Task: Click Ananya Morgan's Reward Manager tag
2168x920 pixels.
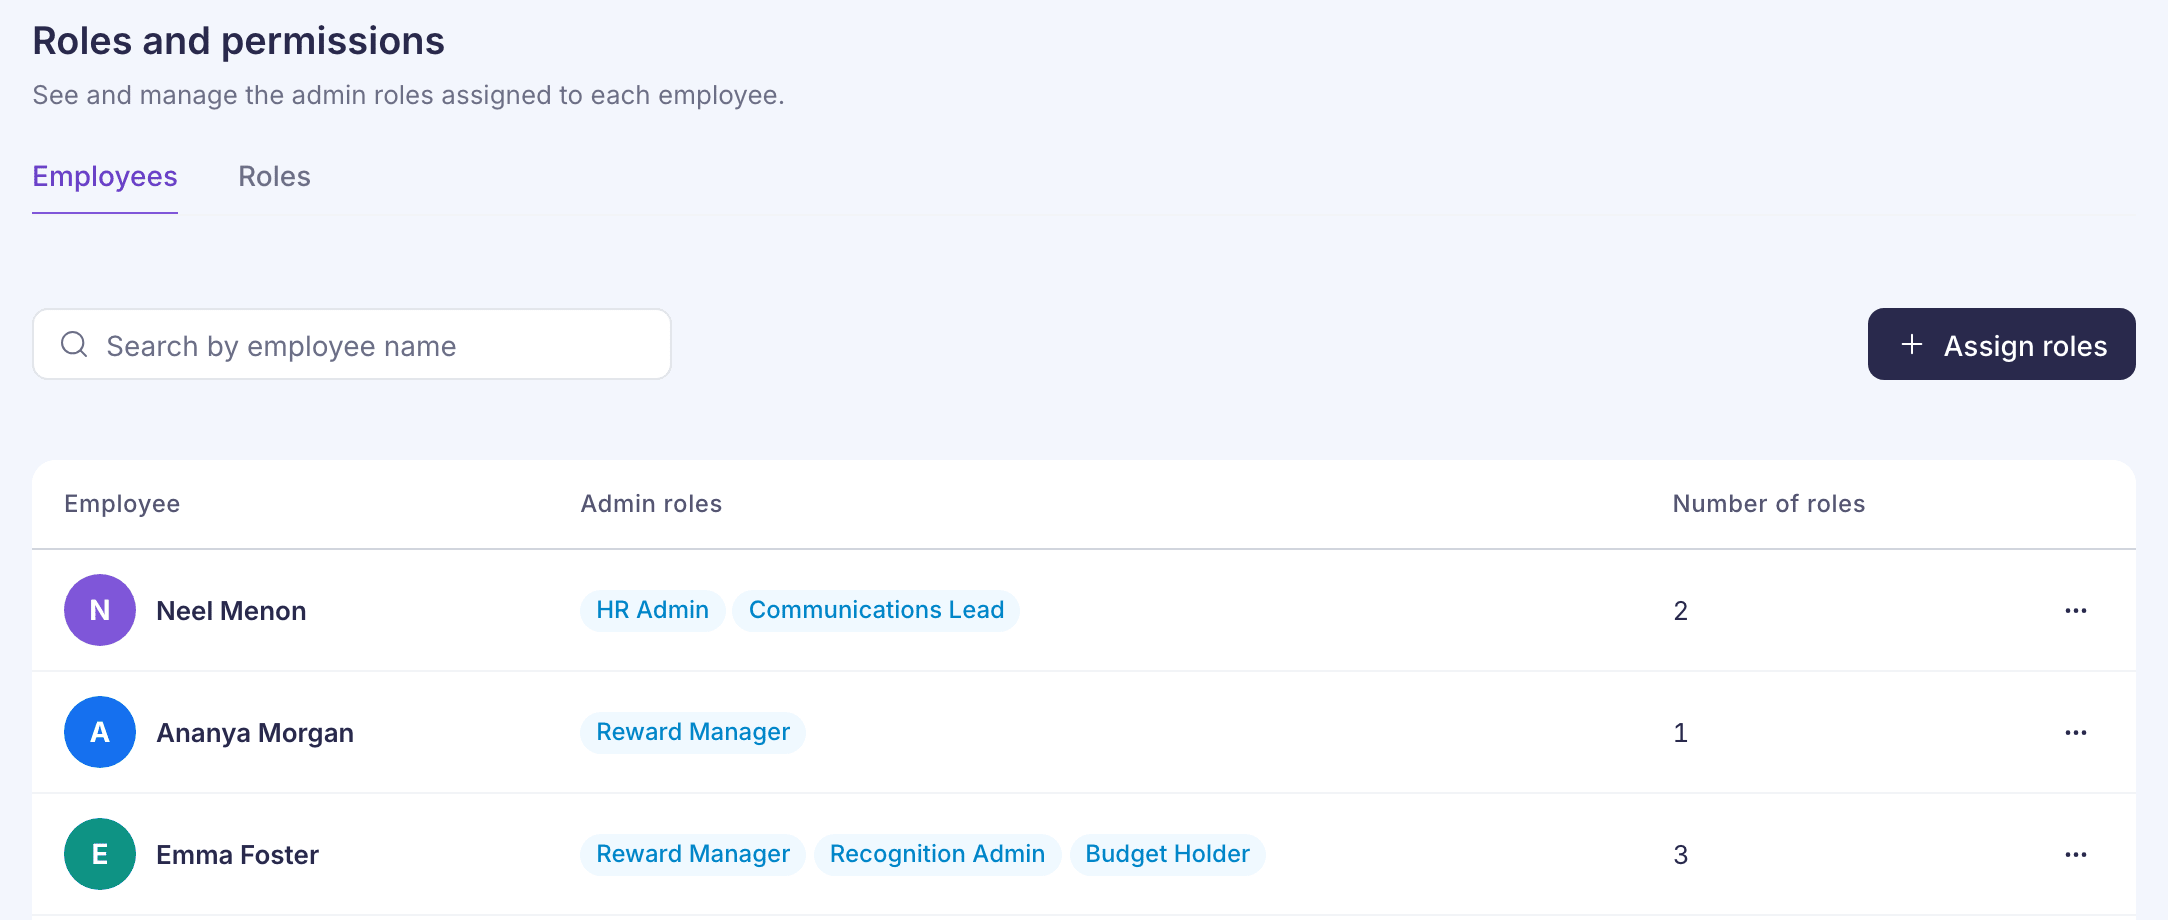Action: (x=693, y=732)
